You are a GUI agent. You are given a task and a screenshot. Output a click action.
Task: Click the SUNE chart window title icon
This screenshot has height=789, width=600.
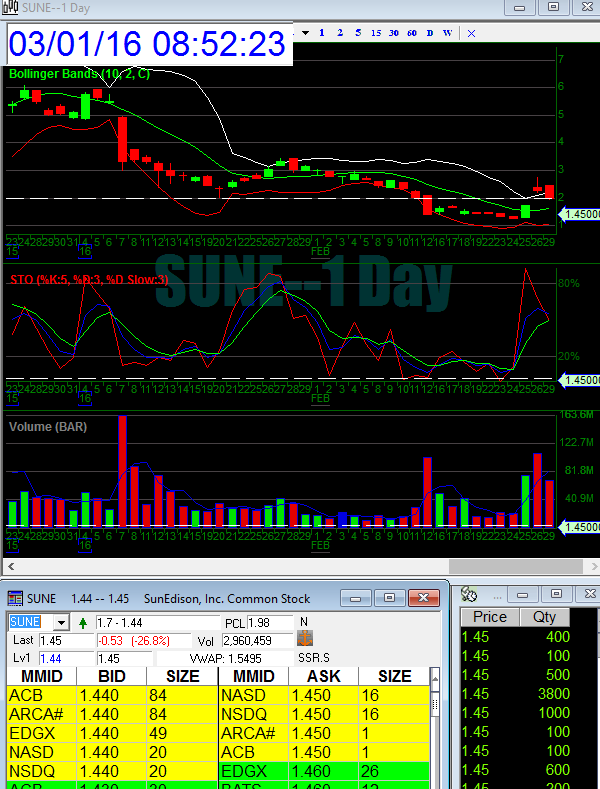[x=9, y=8]
